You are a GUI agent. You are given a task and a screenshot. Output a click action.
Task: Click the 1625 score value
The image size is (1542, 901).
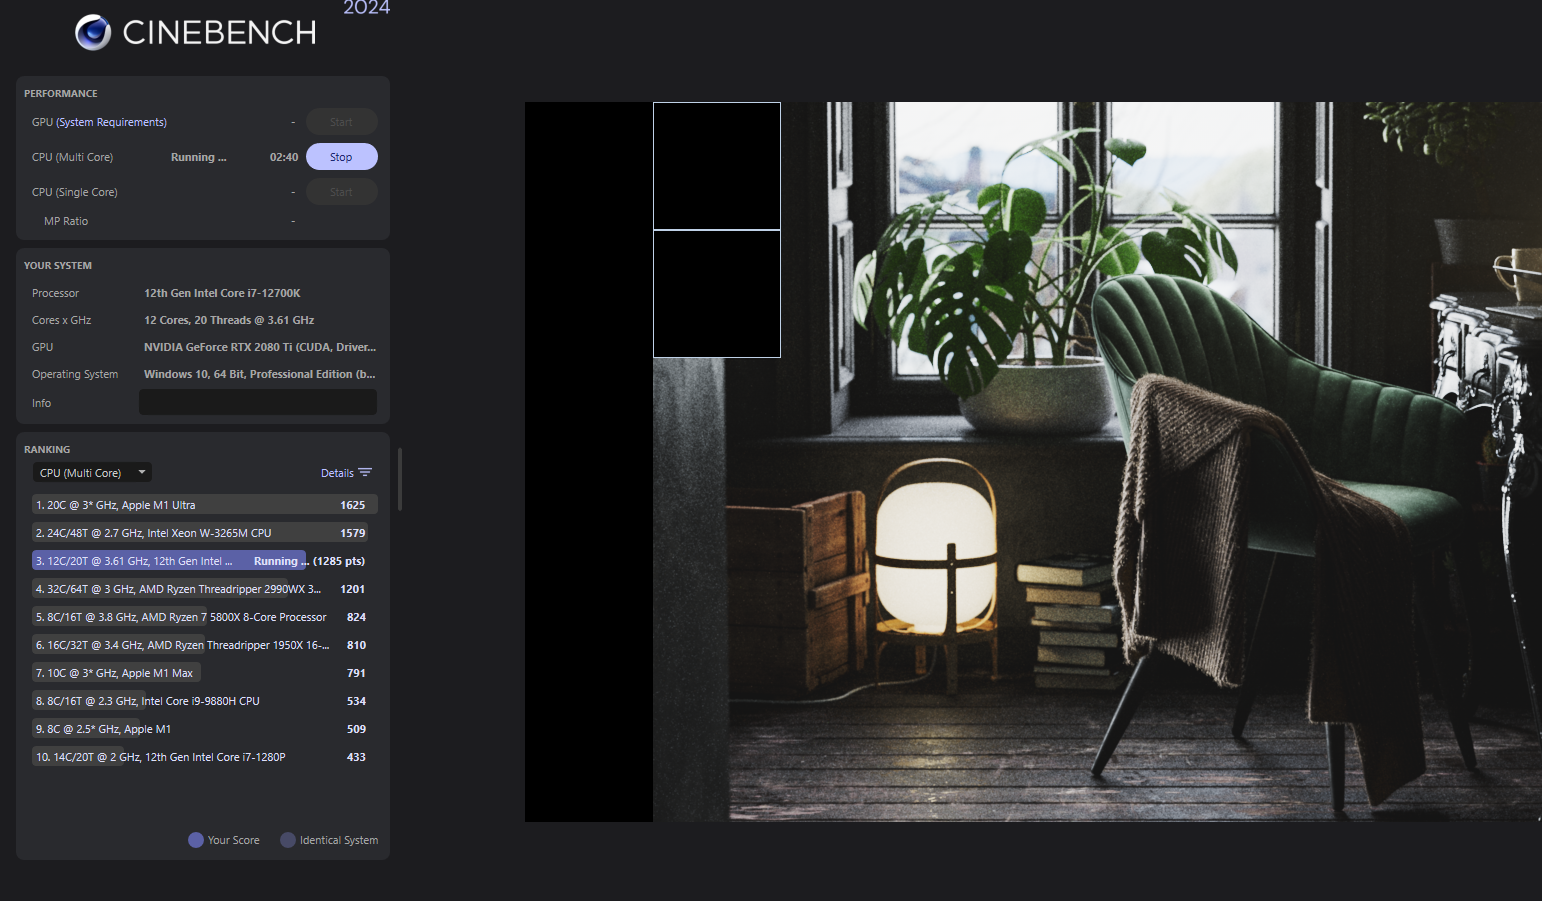click(x=353, y=505)
